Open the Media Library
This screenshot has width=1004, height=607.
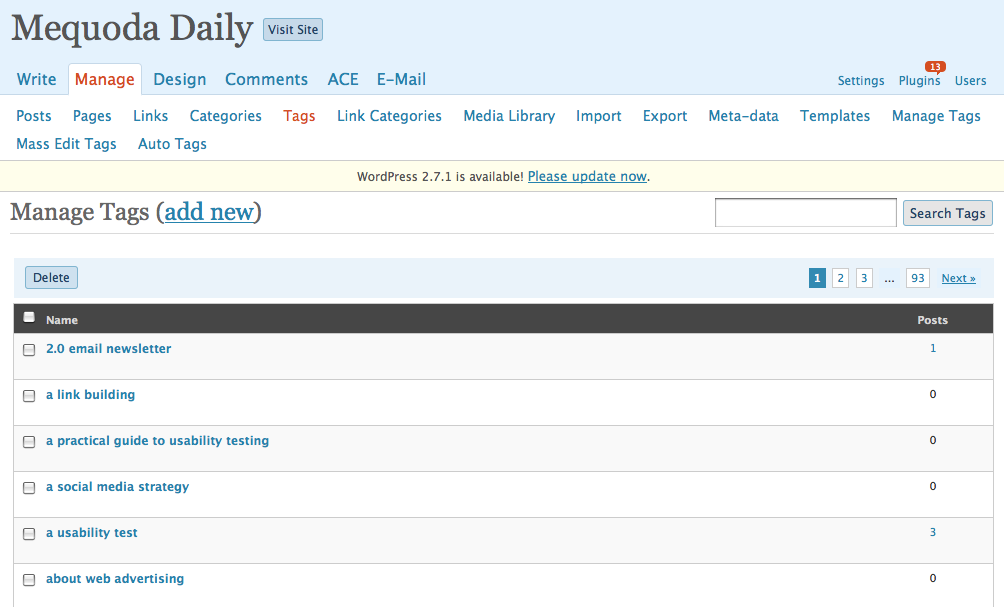pos(509,116)
